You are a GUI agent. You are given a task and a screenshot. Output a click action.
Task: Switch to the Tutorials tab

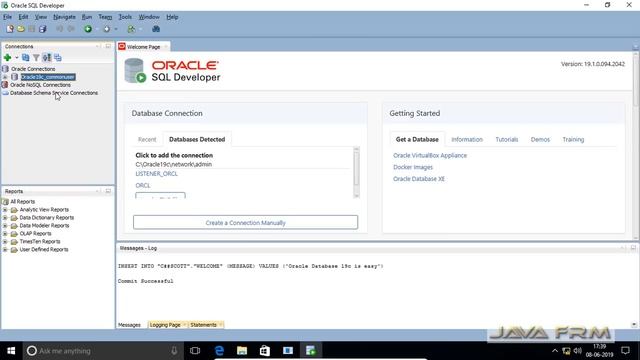click(x=507, y=139)
